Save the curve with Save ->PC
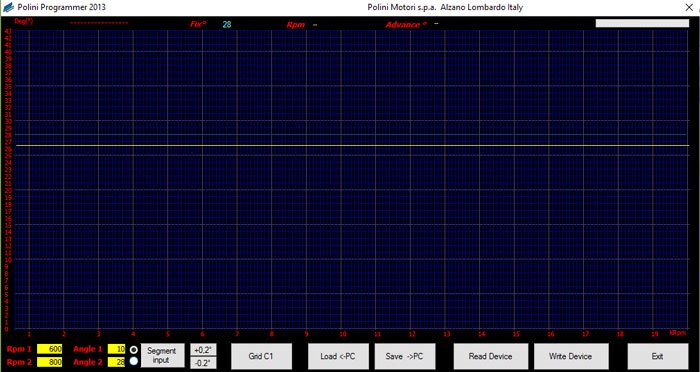 405,356
